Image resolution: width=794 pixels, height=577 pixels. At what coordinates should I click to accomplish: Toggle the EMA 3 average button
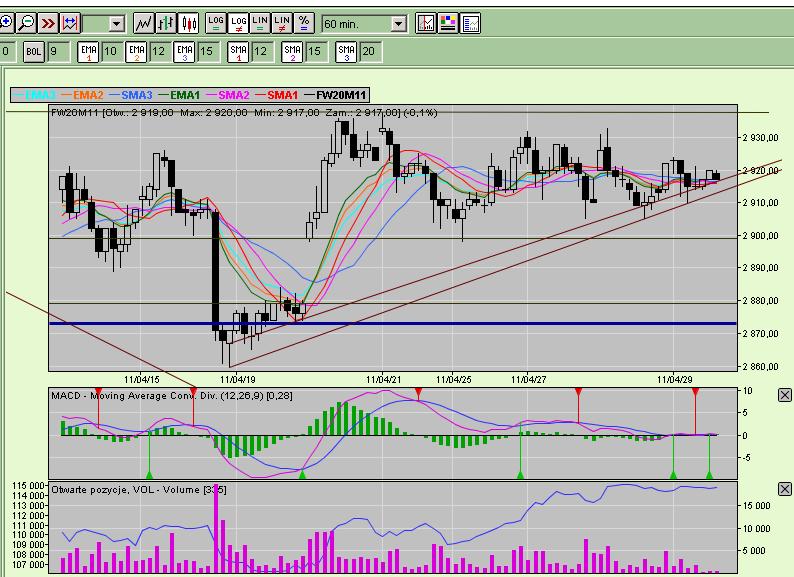point(184,51)
